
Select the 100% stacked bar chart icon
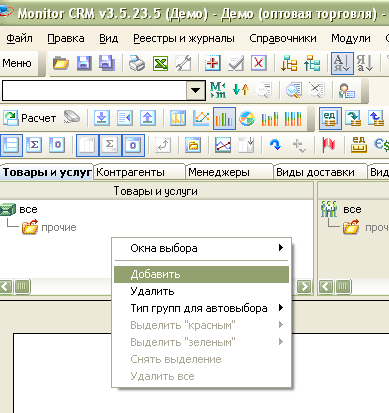tap(293, 118)
